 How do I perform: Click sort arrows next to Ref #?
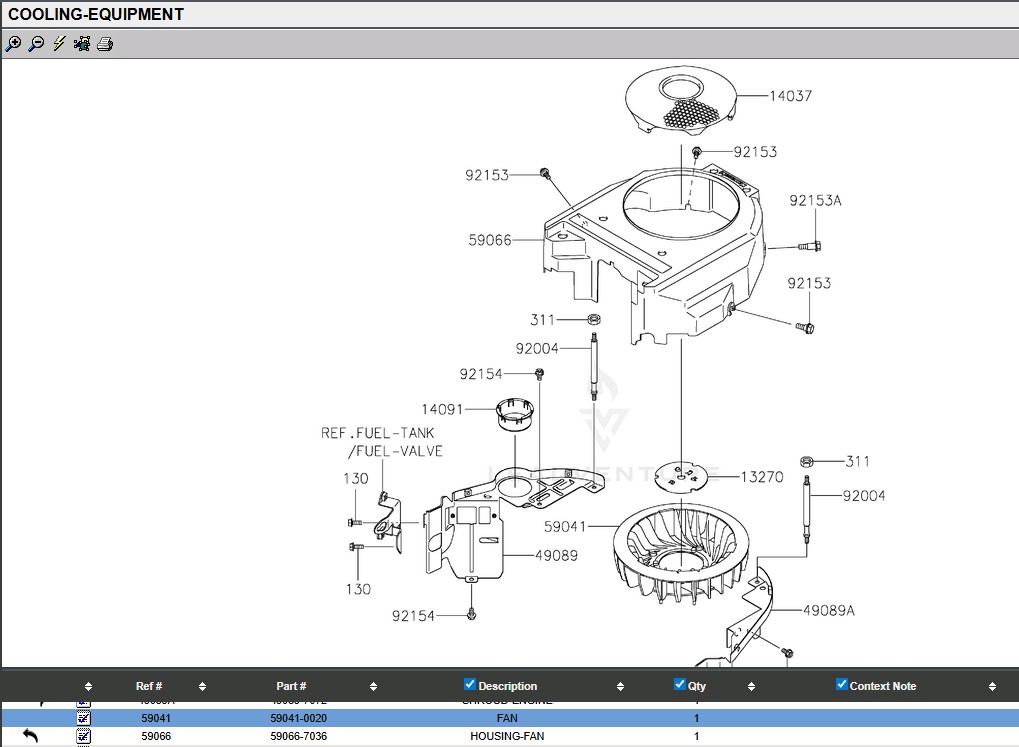(x=202, y=687)
